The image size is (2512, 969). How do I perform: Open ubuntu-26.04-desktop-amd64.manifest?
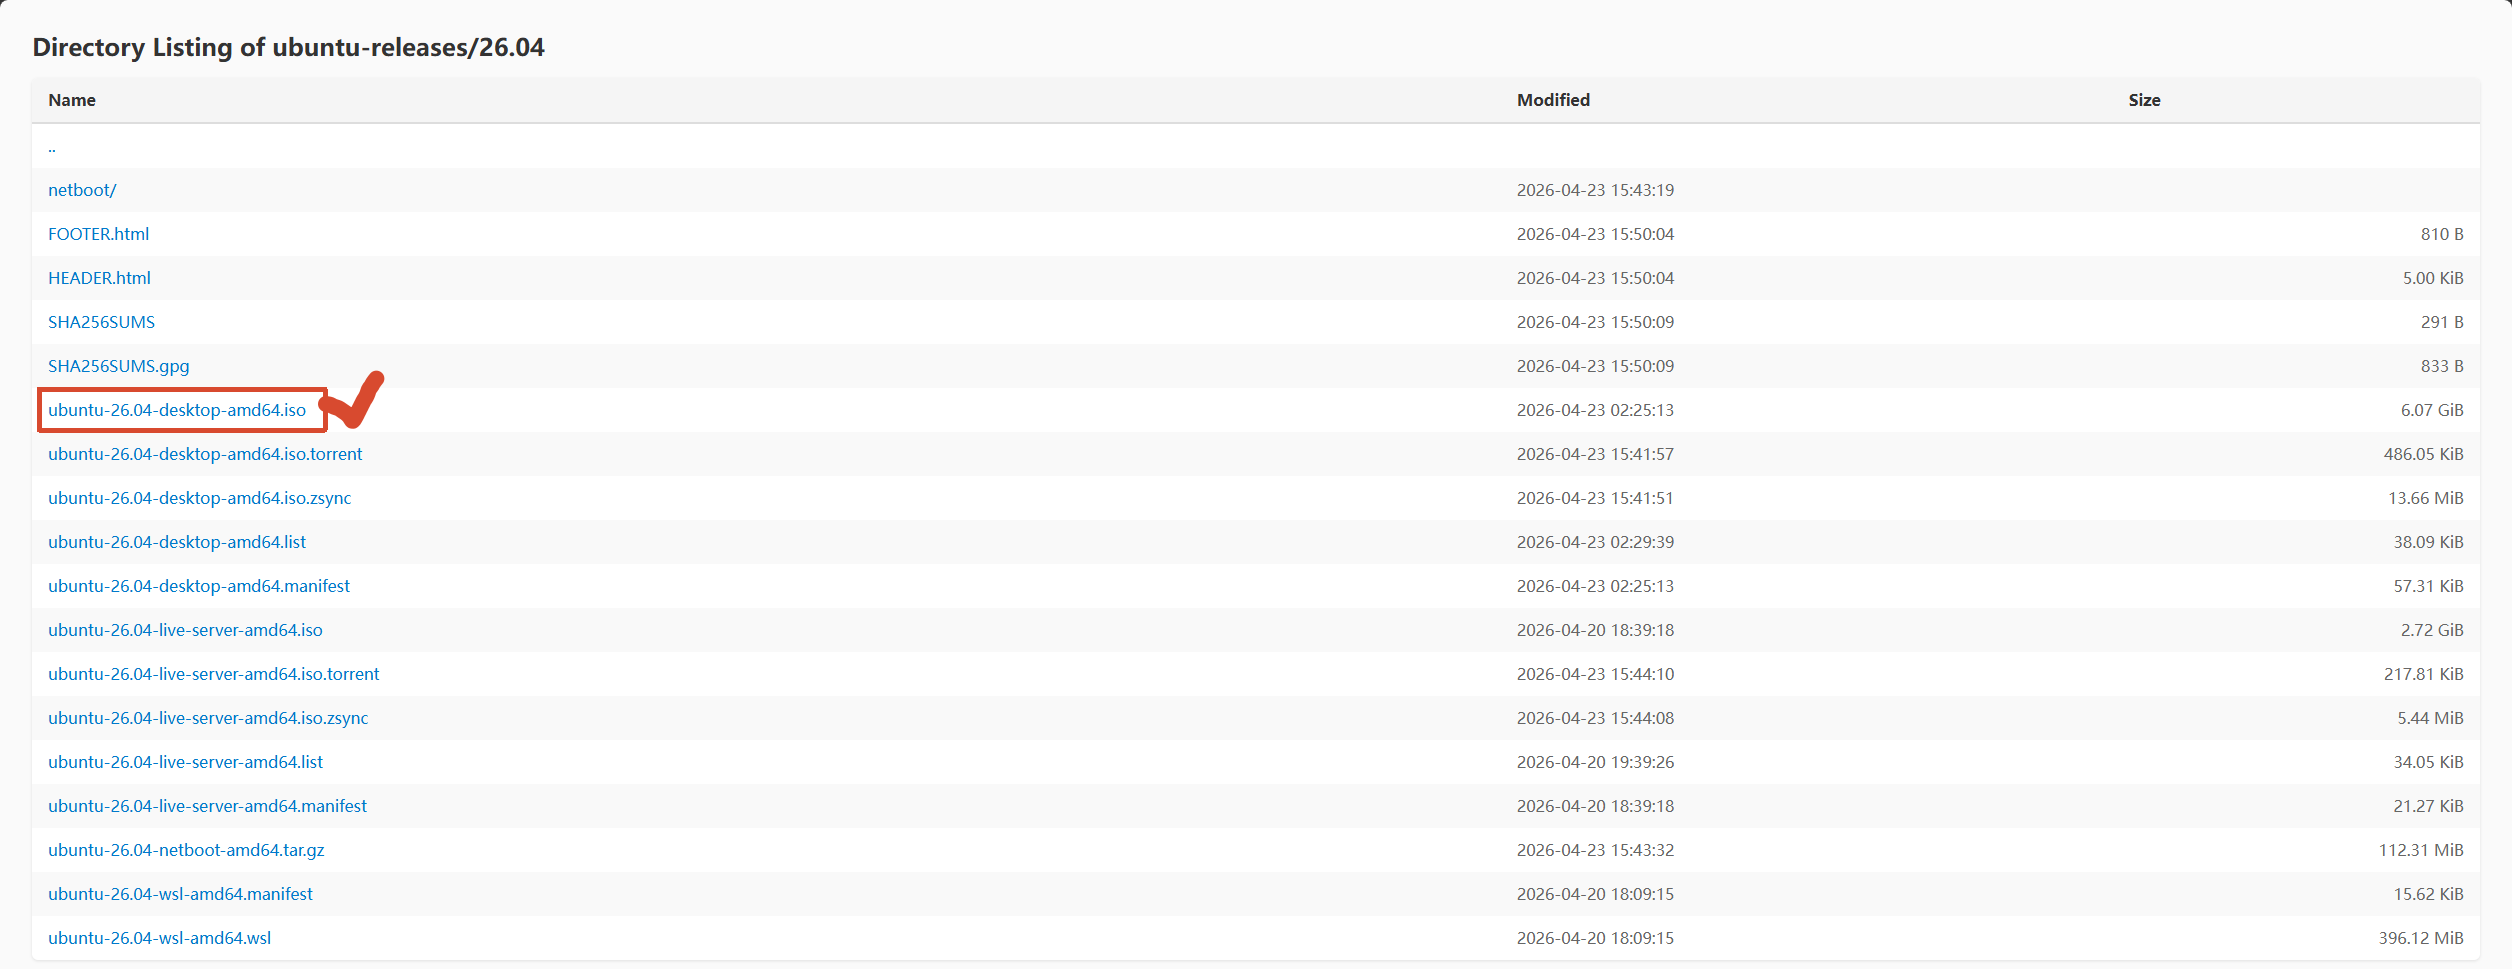click(199, 586)
